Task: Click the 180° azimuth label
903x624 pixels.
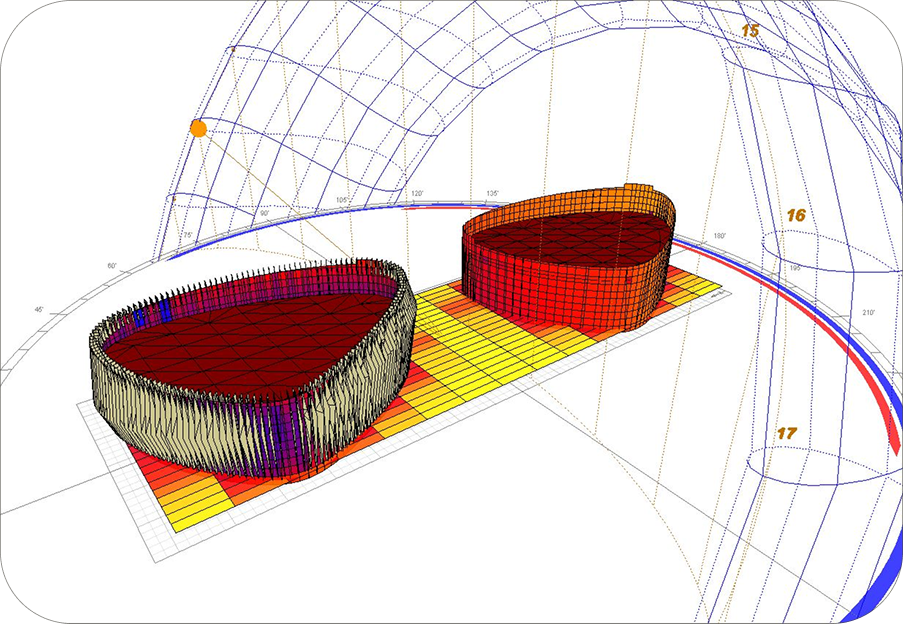Action: coord(719,236)
